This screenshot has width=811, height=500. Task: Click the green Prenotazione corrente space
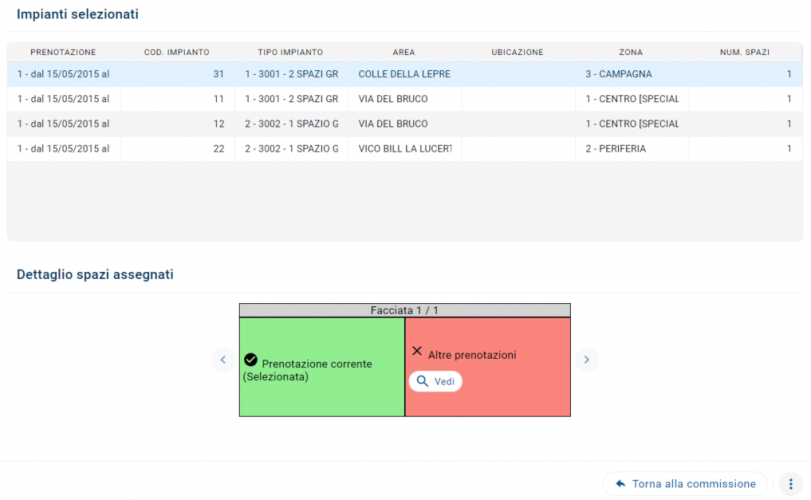[321, 390]
